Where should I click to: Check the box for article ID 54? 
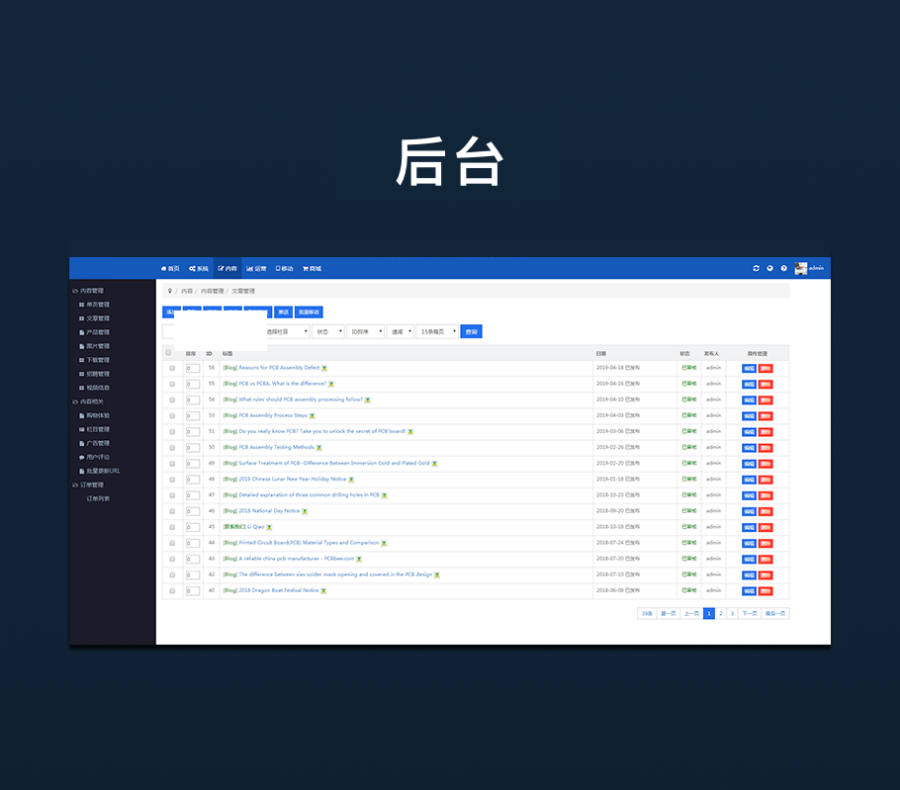pos(172,400)
